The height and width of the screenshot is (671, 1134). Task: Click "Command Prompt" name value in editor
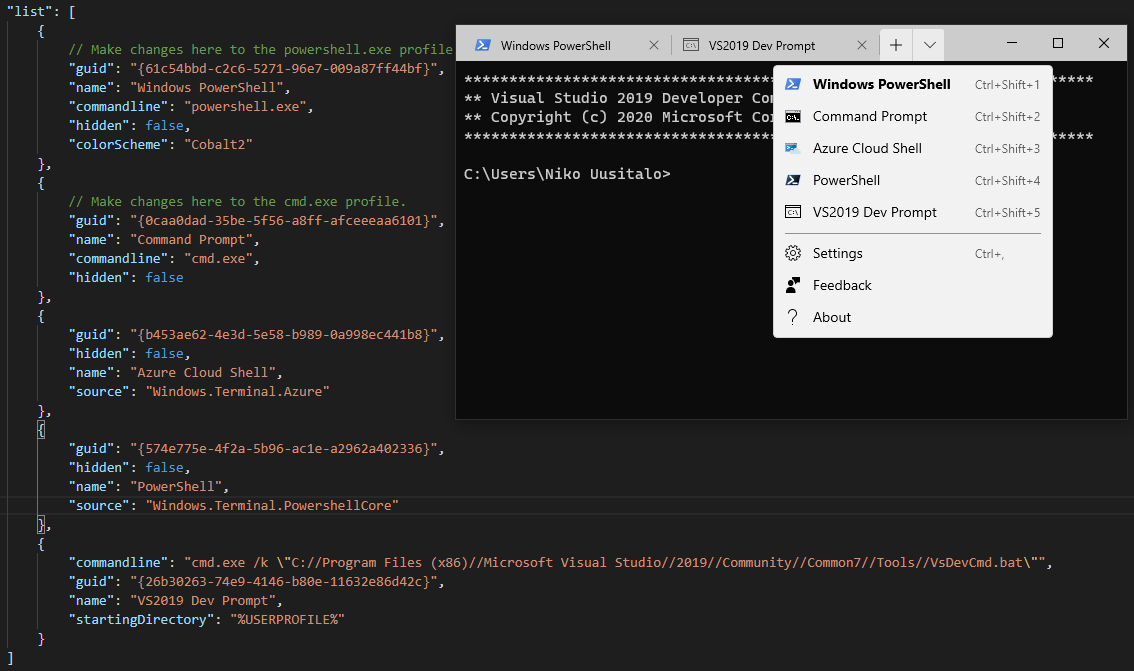(192, 239)
